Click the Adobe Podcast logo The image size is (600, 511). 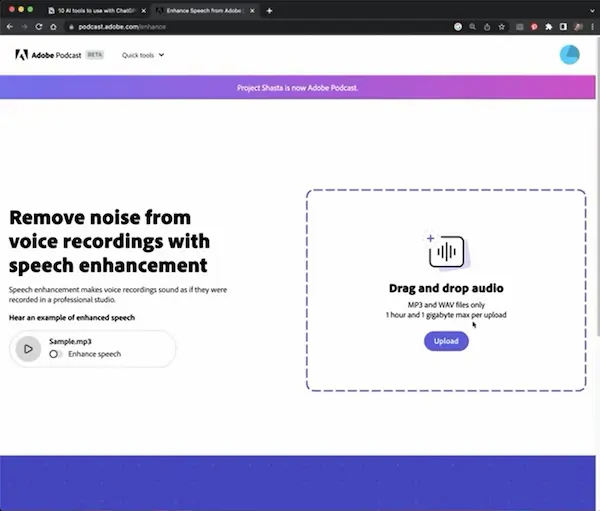click(48, 55)
